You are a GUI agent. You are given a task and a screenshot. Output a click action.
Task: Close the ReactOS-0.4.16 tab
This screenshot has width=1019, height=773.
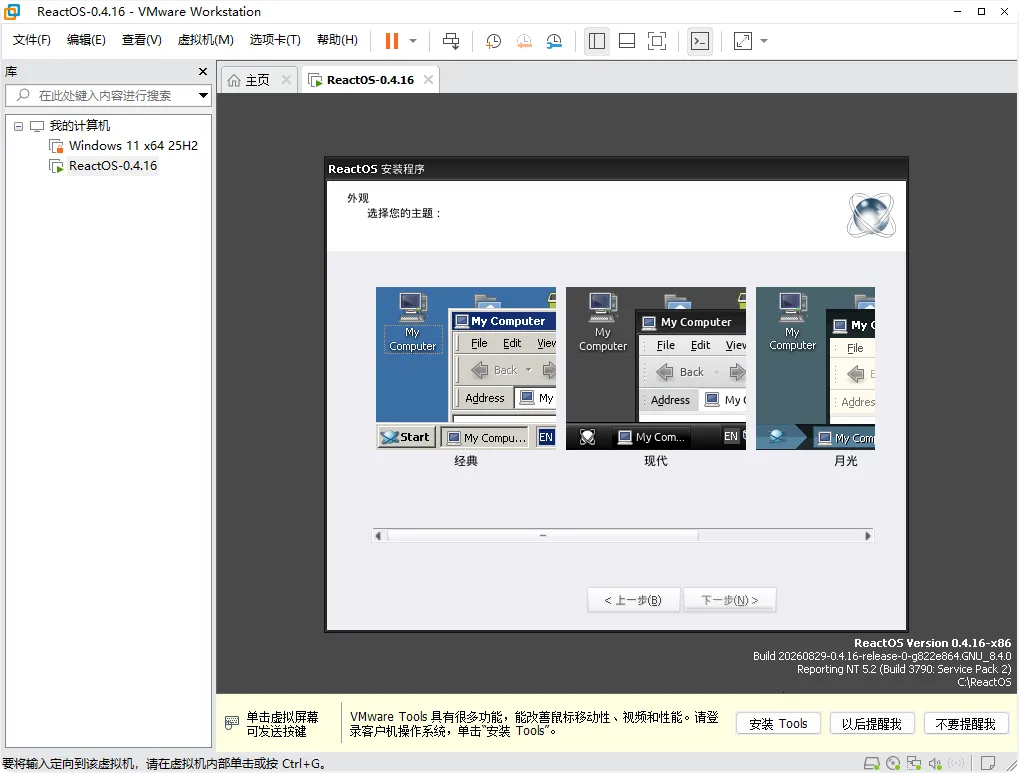(x=428, y=79)
